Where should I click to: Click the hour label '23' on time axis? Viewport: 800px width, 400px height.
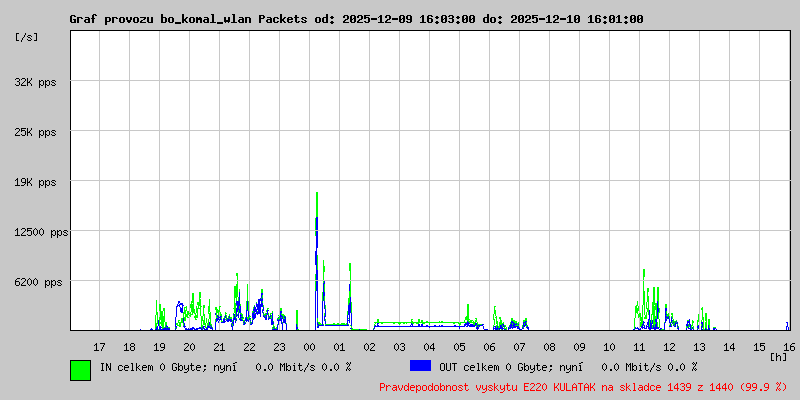[279, 347]
